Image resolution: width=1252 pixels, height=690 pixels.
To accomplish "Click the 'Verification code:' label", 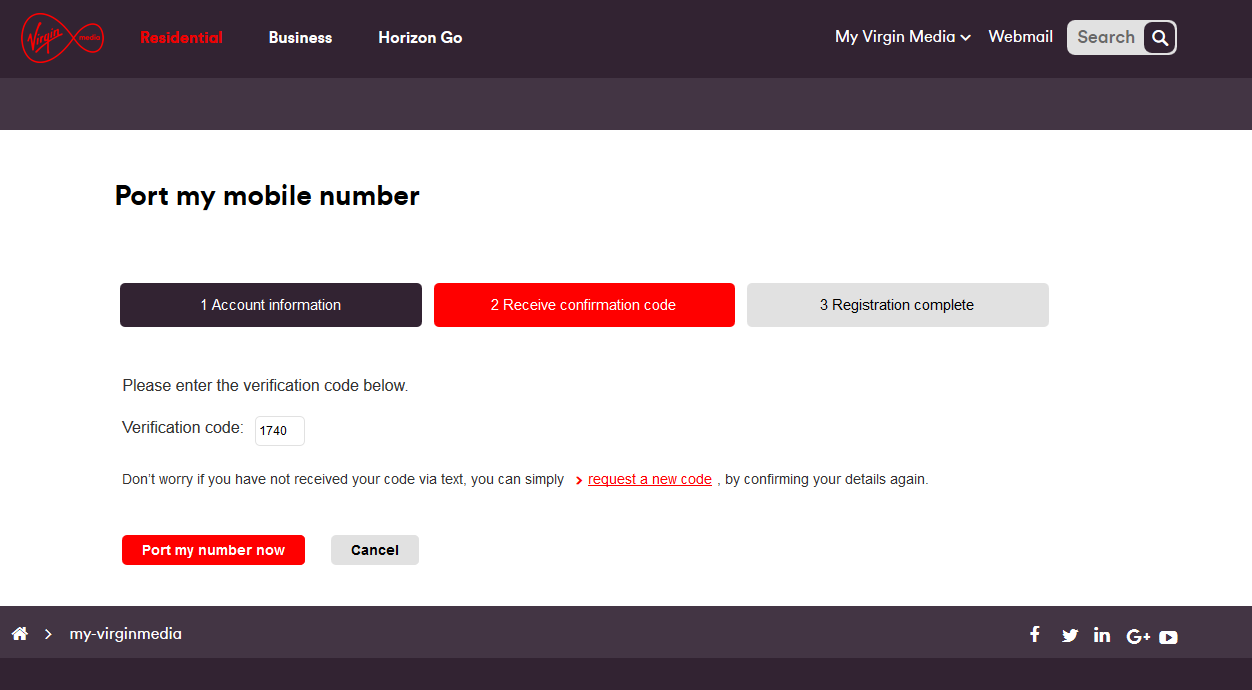I will (183, 428).
